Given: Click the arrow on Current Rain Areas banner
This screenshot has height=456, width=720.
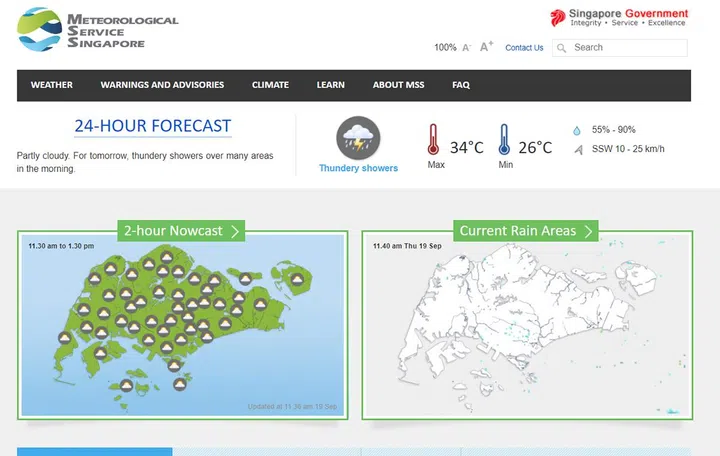Looking at the screenshot, I should click(588, 231).
